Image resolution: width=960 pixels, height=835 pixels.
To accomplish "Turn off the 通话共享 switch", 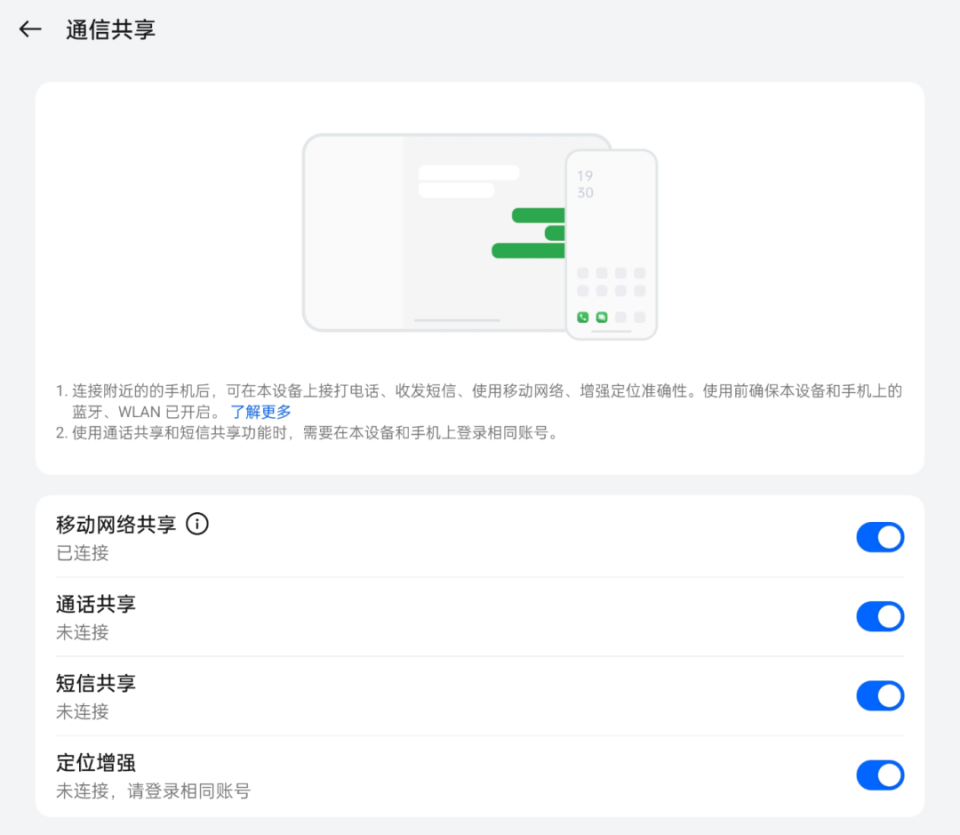I will 880,616.
